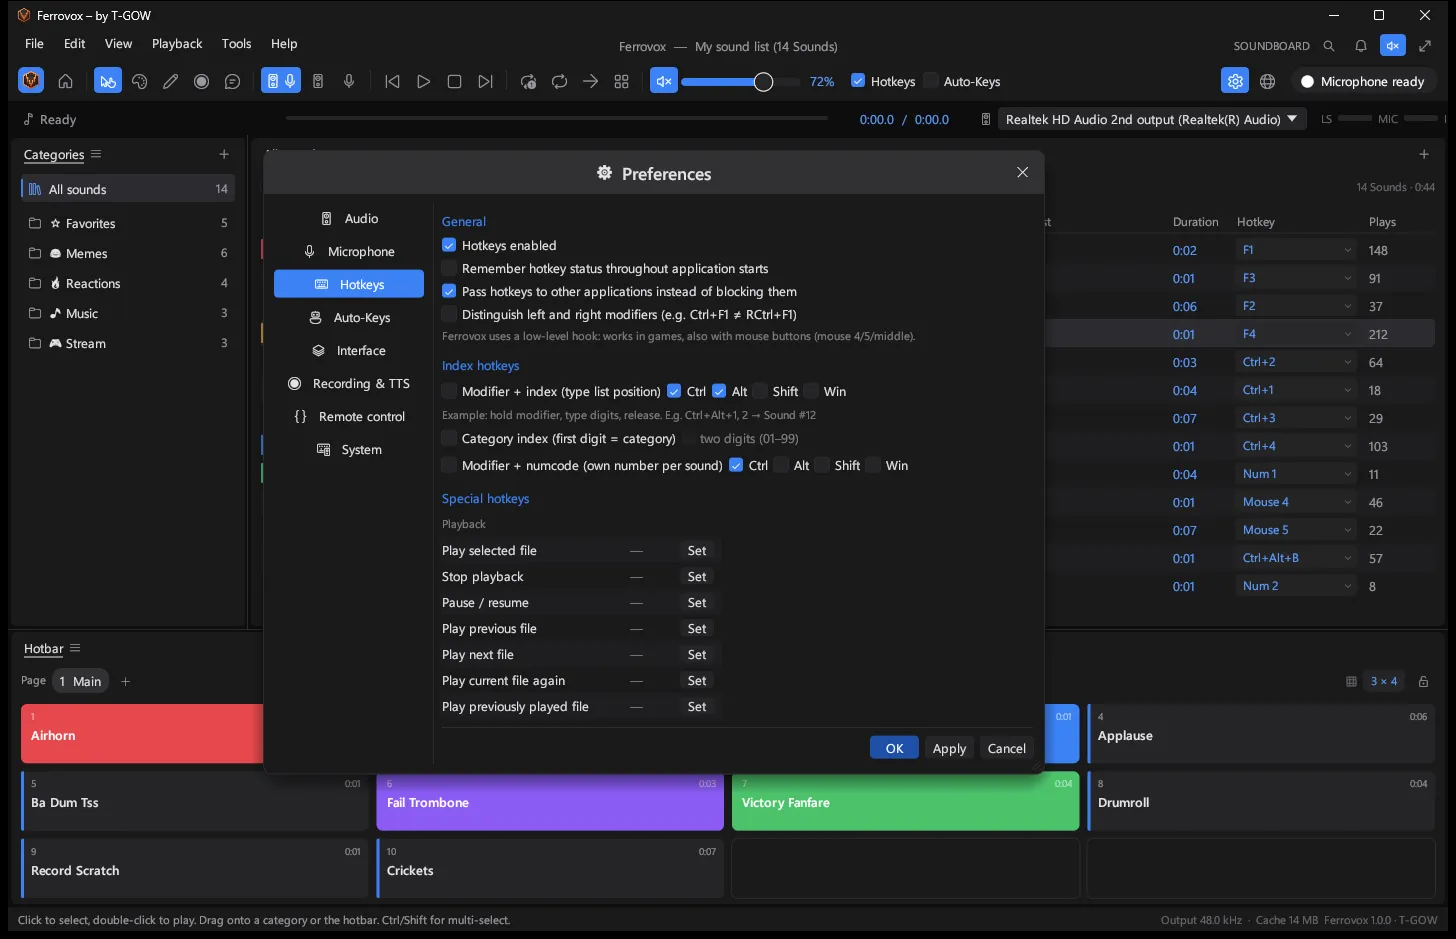This screenshot has height=939, width=1456.
Task: Stop playback with the square stop icon
Action: click(x=454, y=82)
